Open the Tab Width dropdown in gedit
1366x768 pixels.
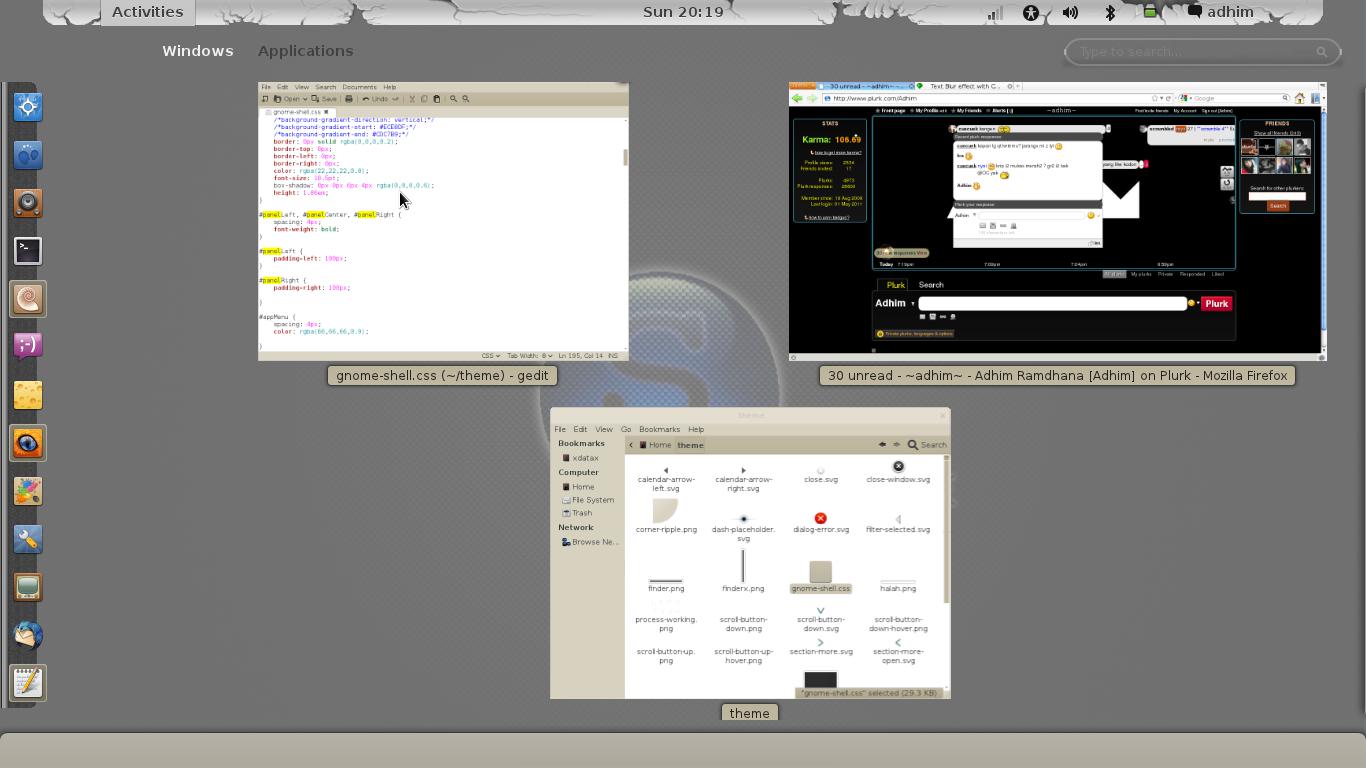[530, 355]
